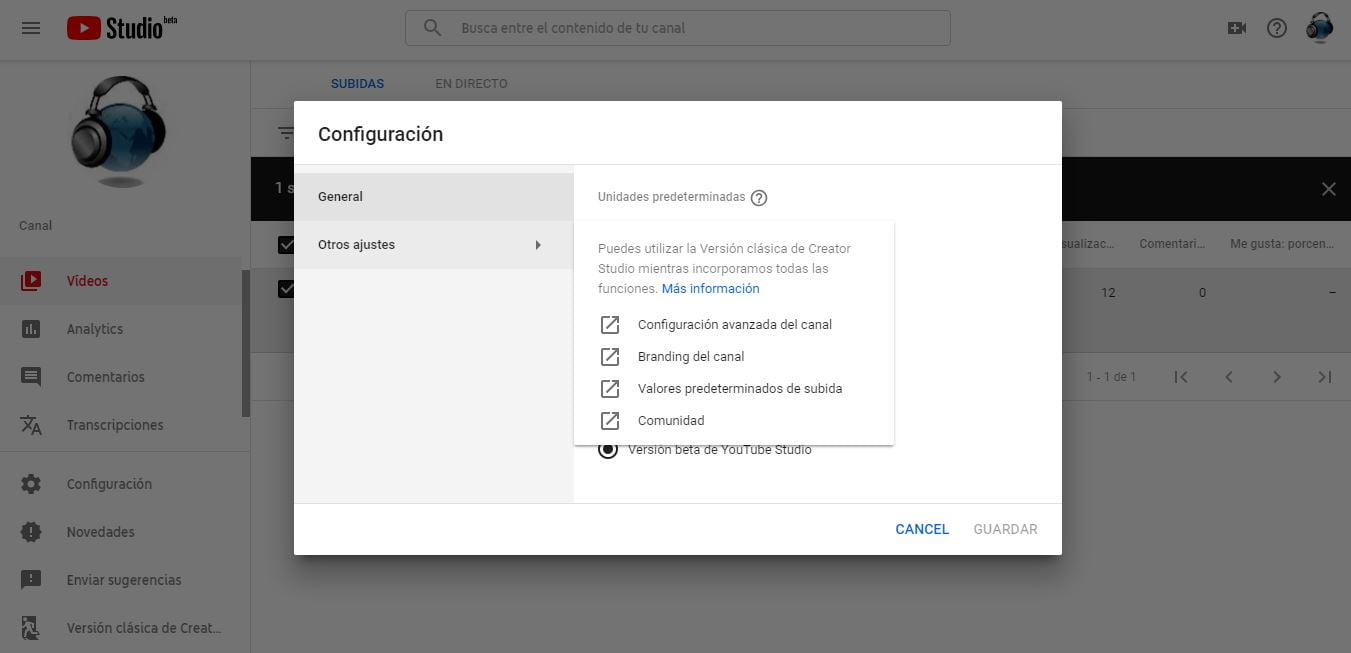1351x653 pixels.
Task: Open Comunidad external link
Action: click(670, 421)
